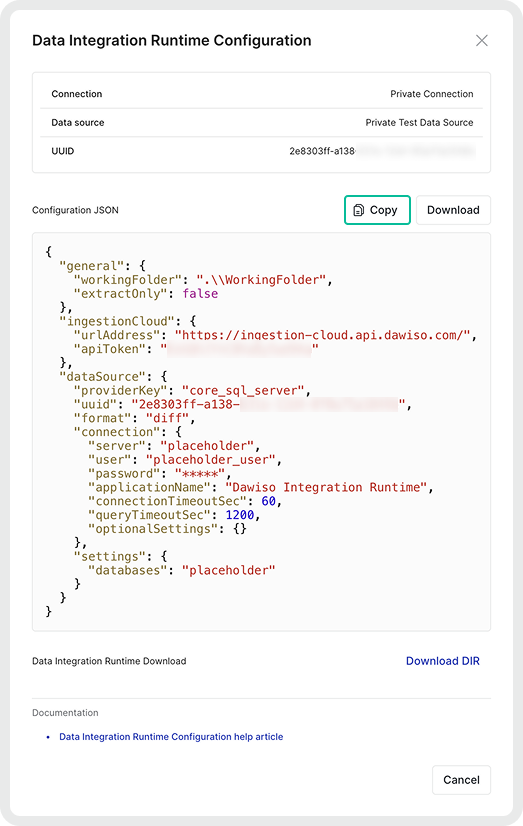The image size is (523, 826).
Task: Click the ingestion-cloud urlAddress string
Action: click(x=322, y=335)
